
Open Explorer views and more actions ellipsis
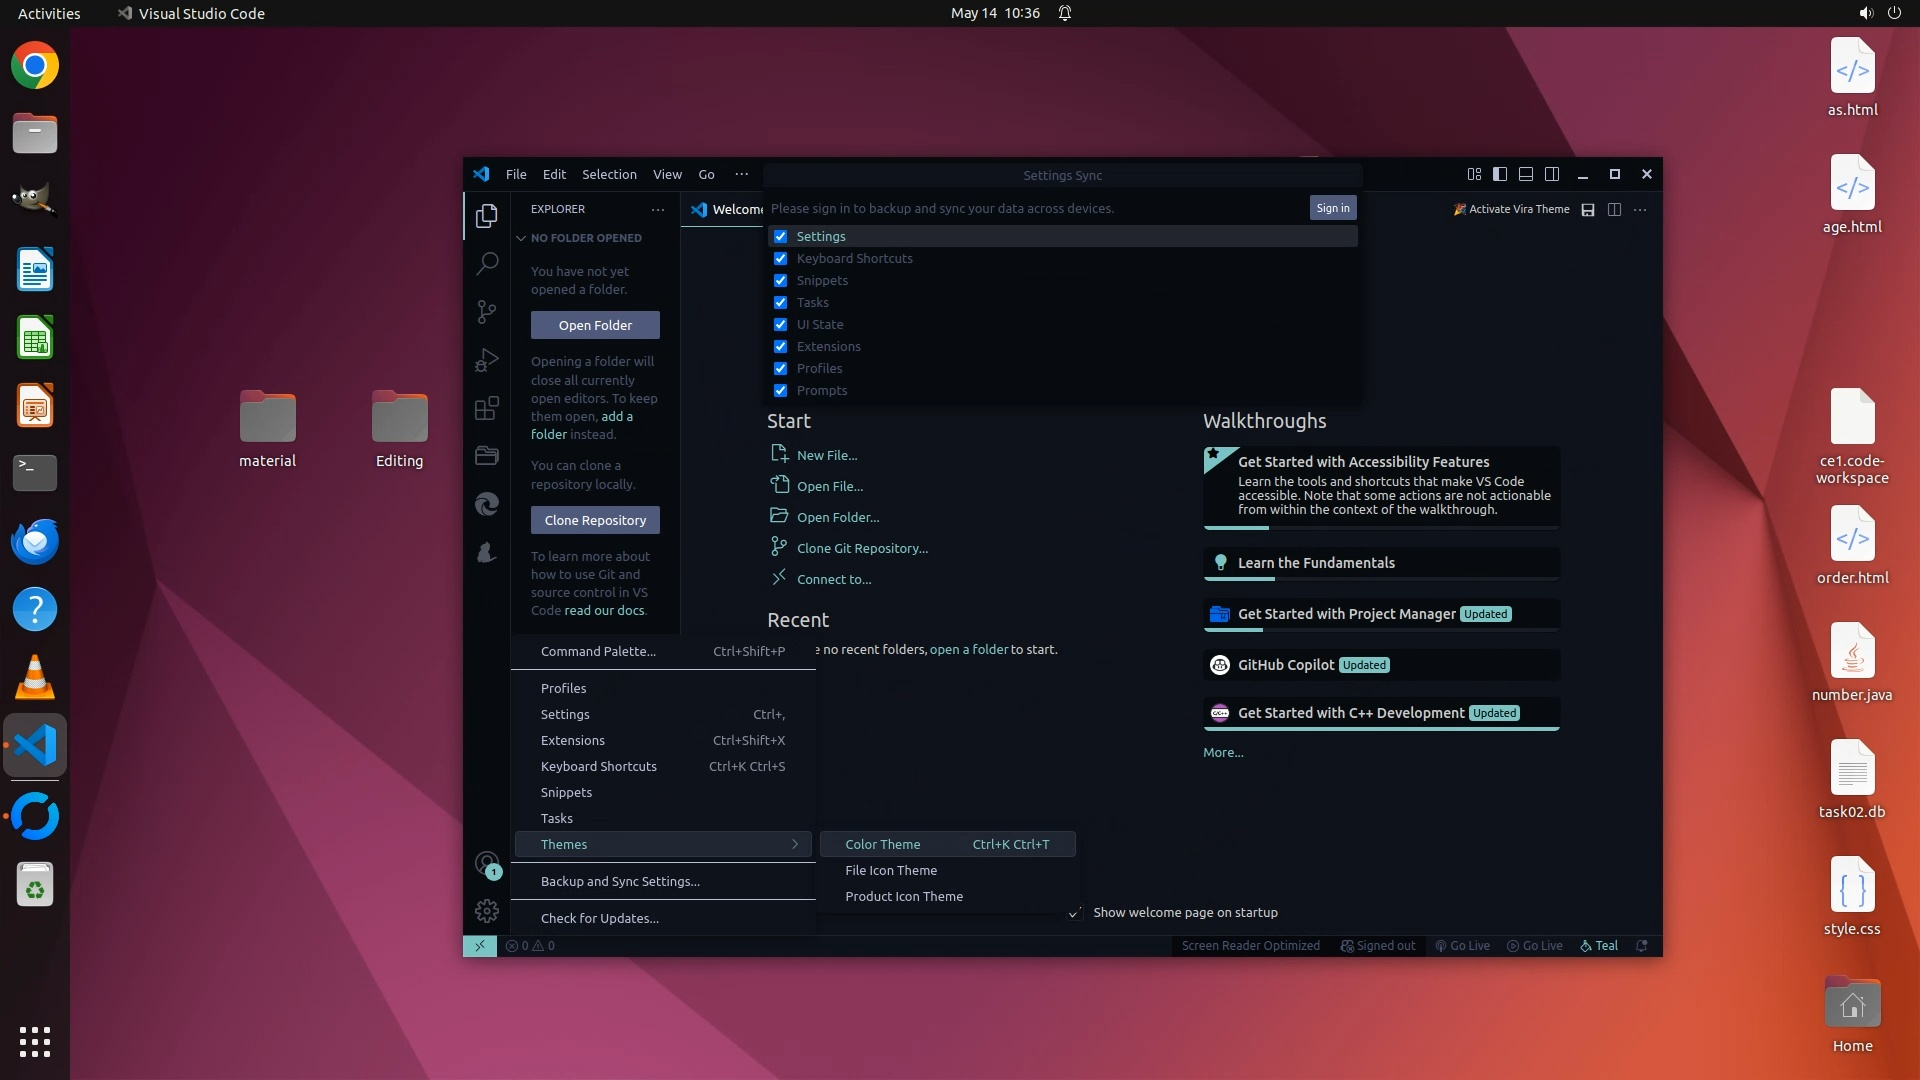(657, 209)
